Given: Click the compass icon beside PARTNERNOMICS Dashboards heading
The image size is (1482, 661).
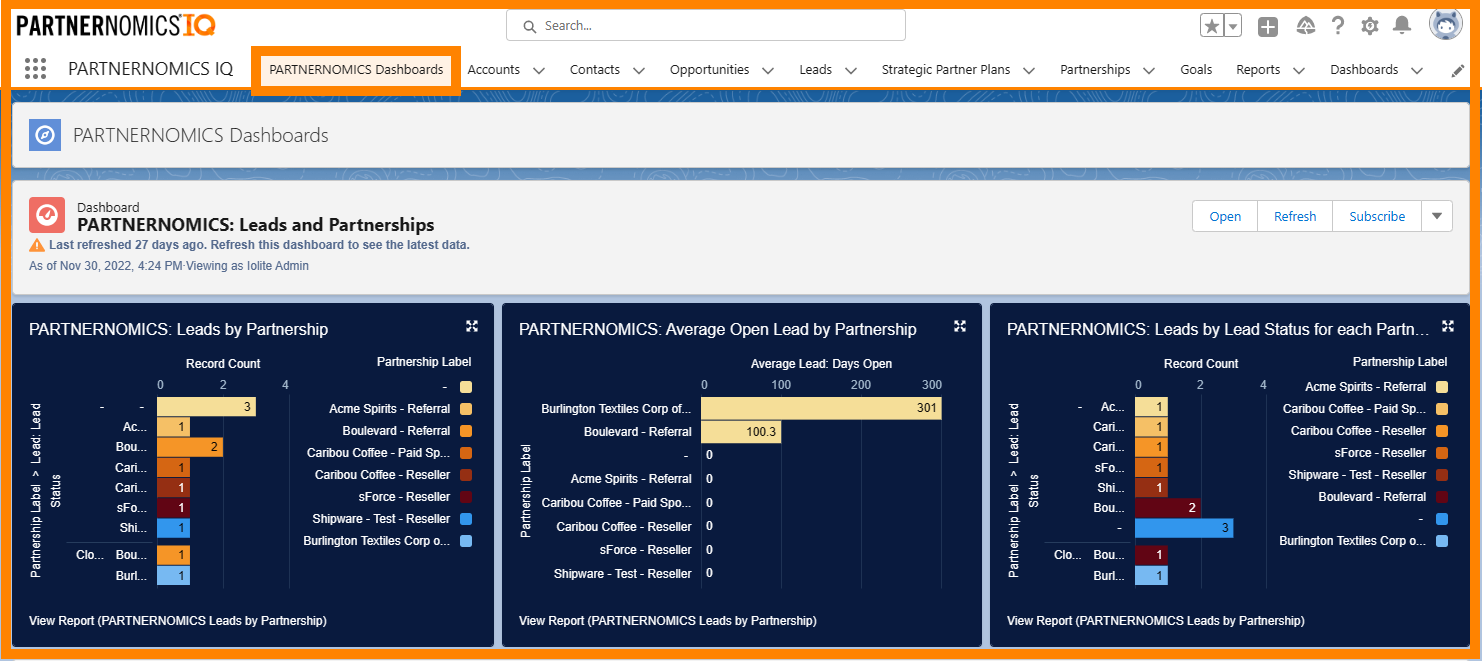Looking at the screenshot, I should (x=45, y=135).
